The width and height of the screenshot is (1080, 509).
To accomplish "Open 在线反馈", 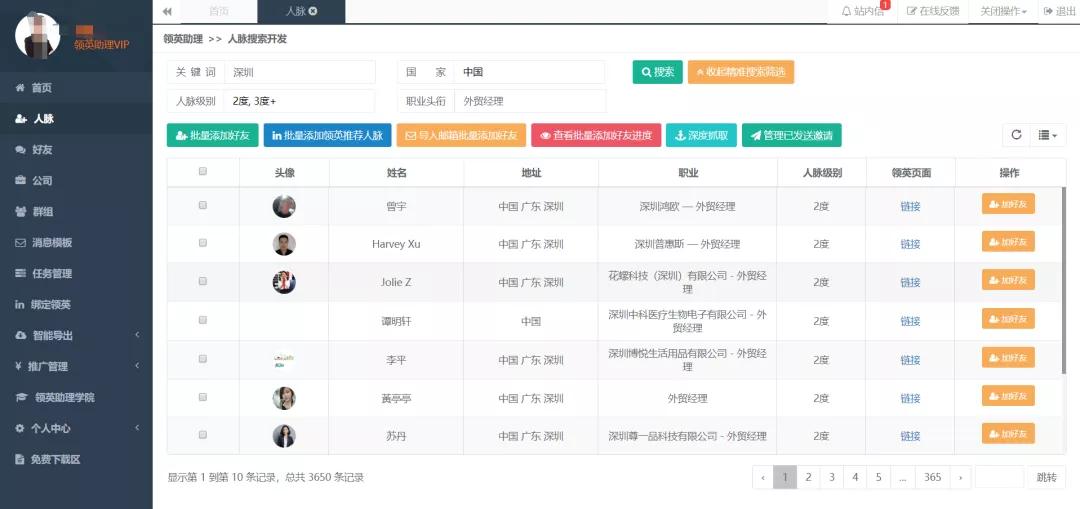I will [x=933, y=11].
